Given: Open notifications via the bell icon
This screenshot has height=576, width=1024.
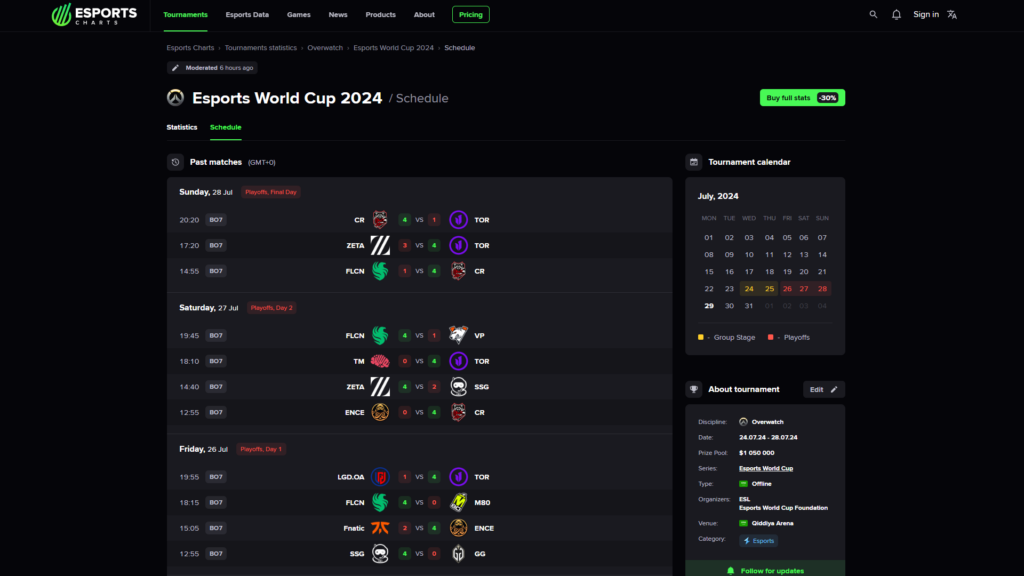Looking at the screenshot, I should point(898,15).
